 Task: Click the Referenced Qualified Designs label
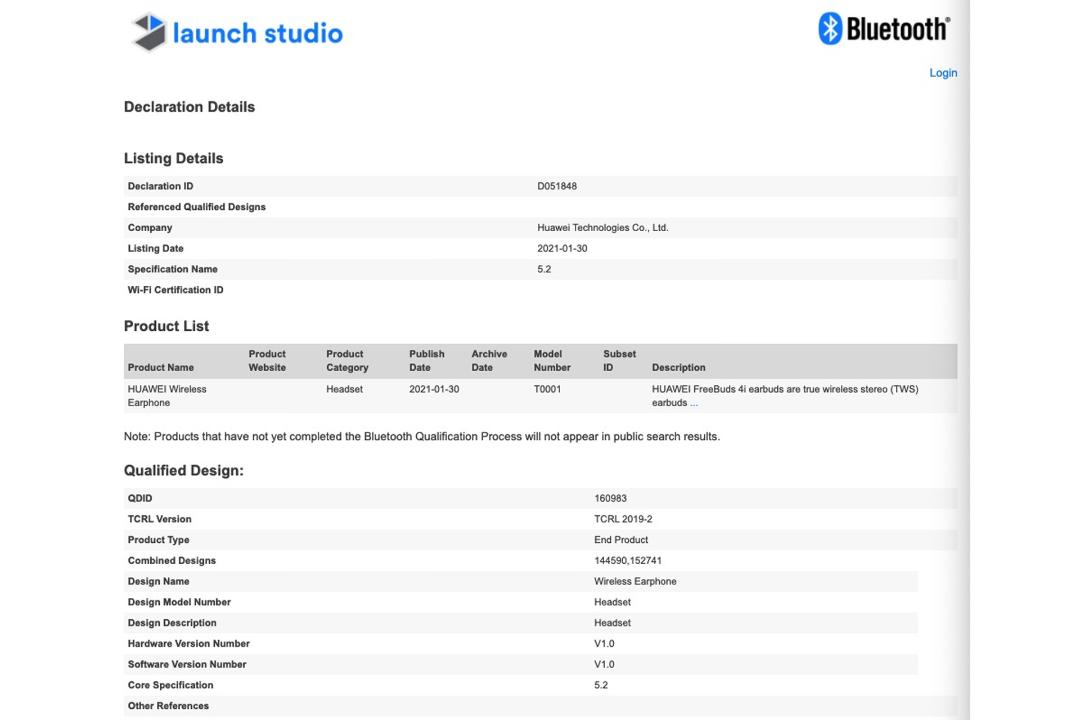click(196, 207)
